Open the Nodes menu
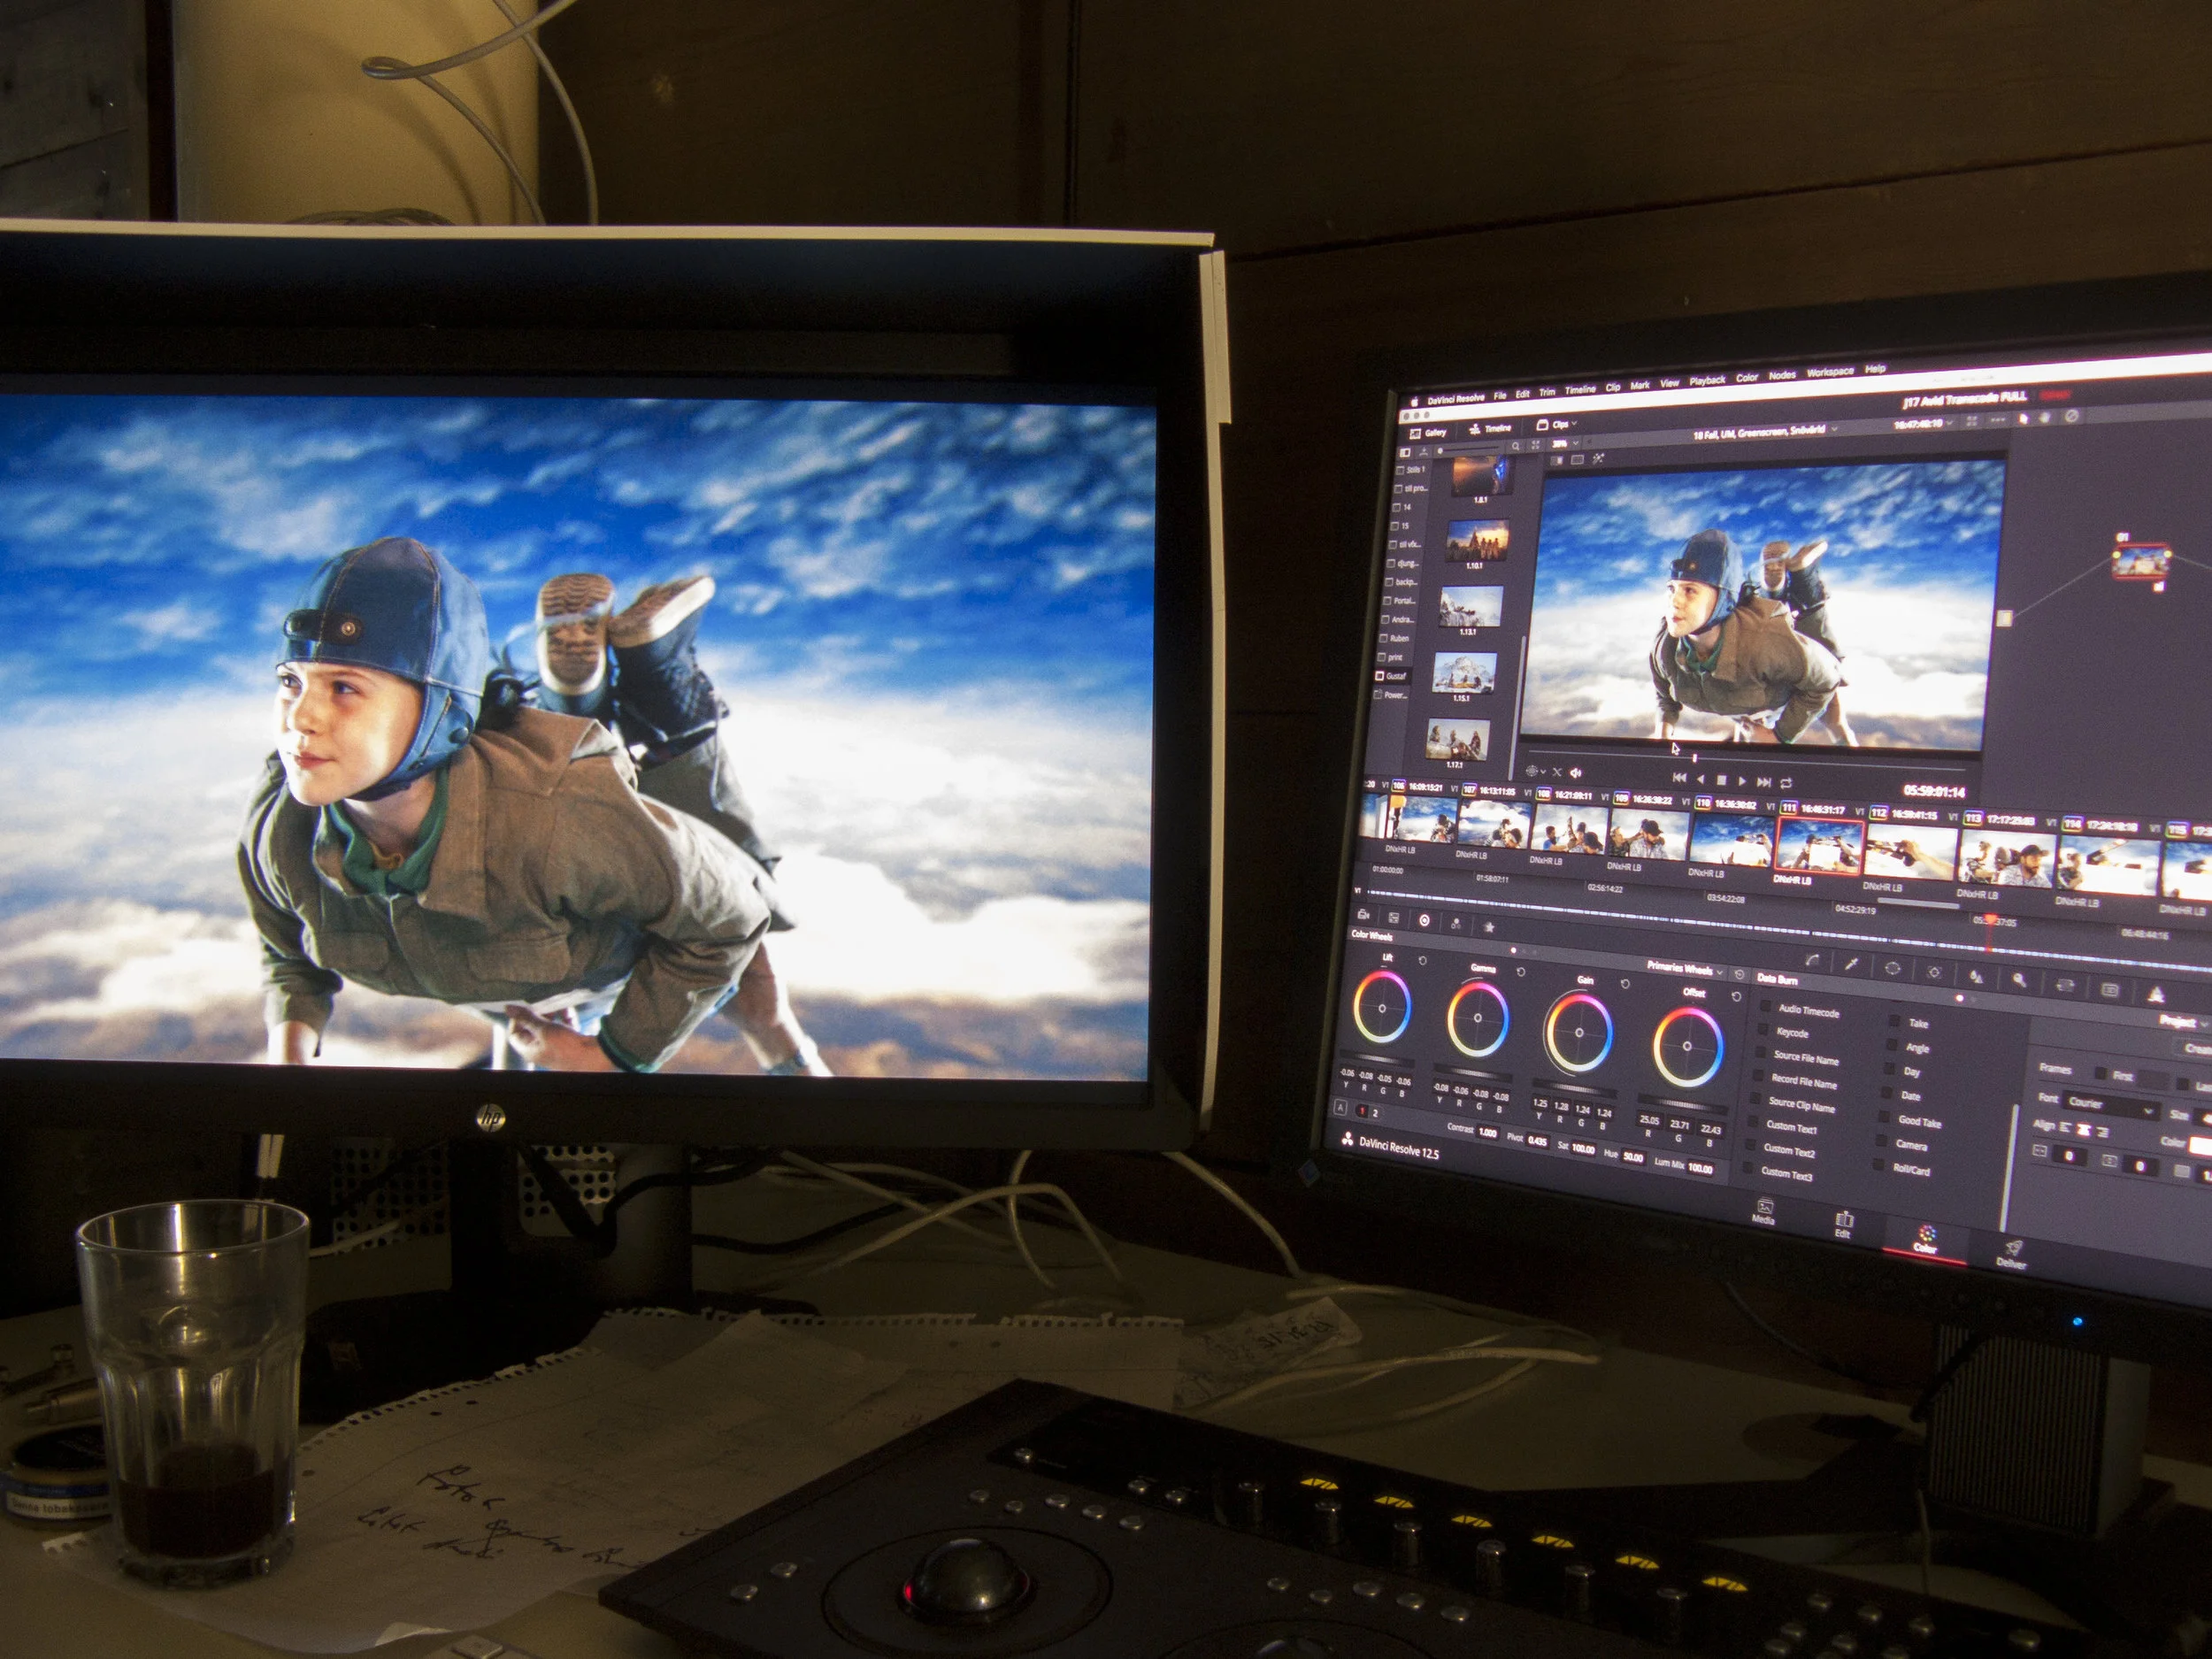 (x=1782, y=376)
